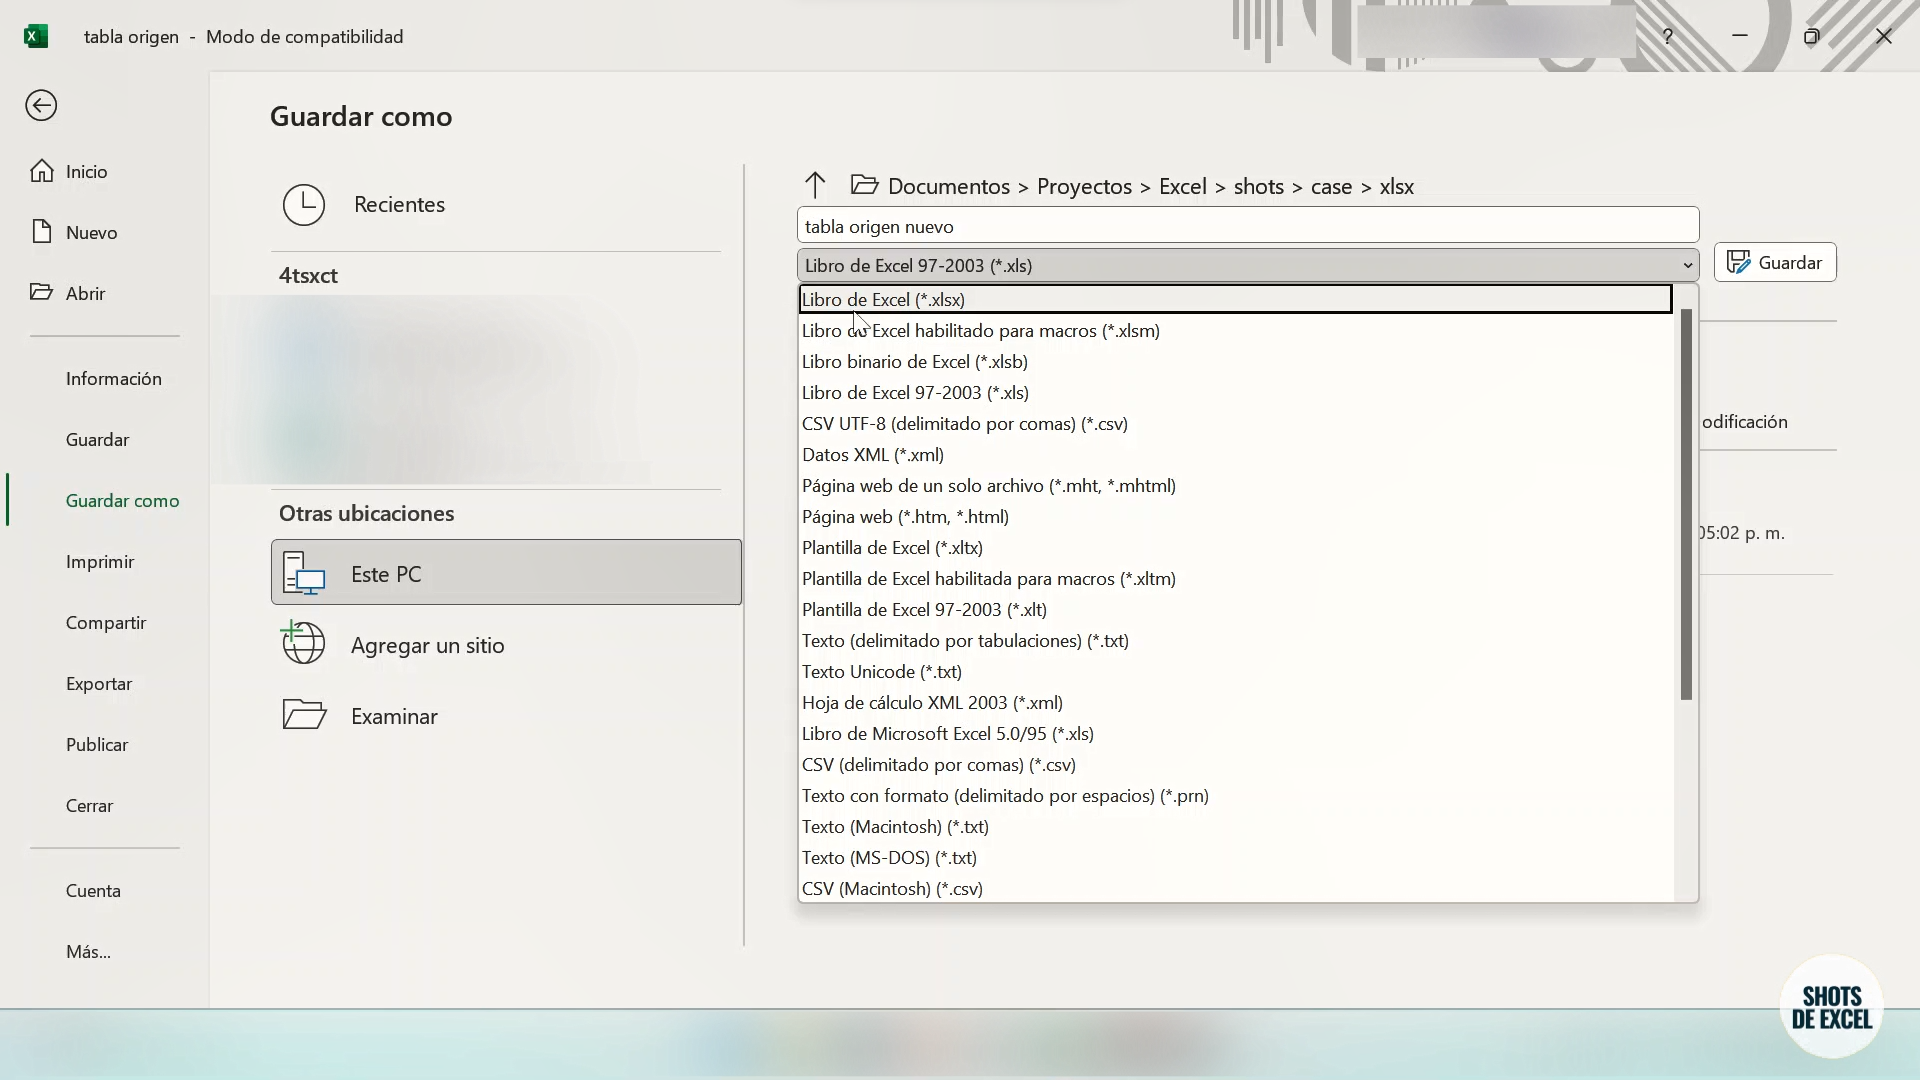Select Texto (delimitado por tabulaciones) option
1920x1080 pixels.
coord(1235,640)
